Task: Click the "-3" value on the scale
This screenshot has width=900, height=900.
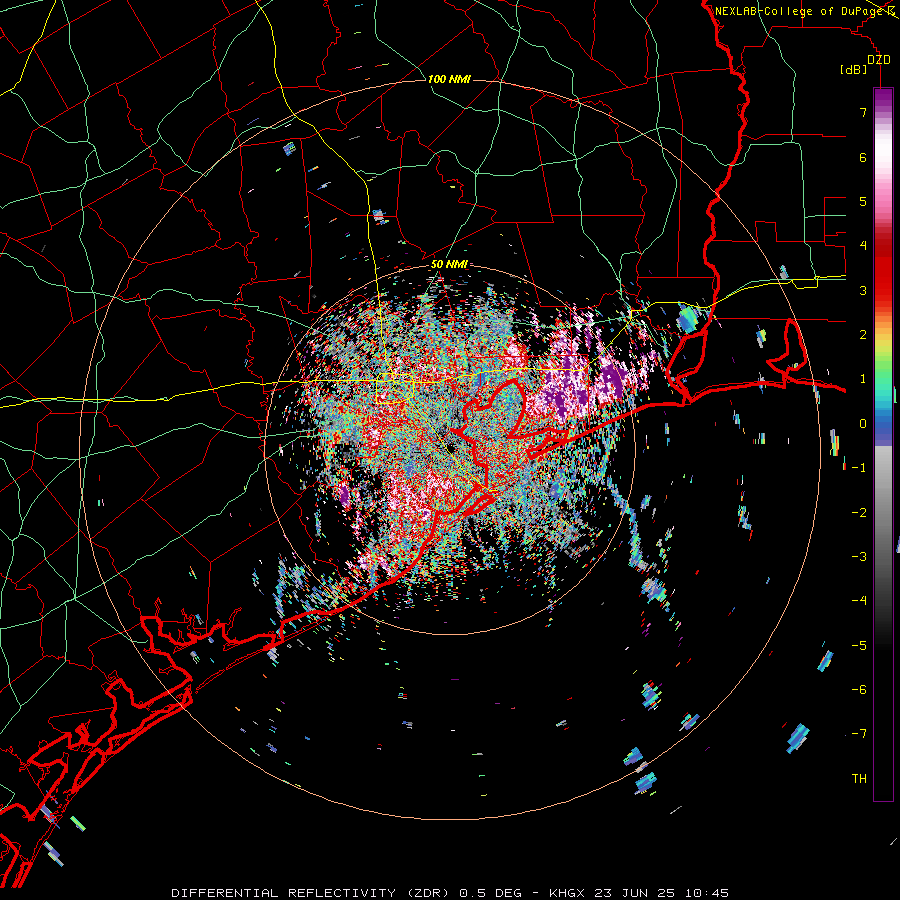Action: coord(859,557)
